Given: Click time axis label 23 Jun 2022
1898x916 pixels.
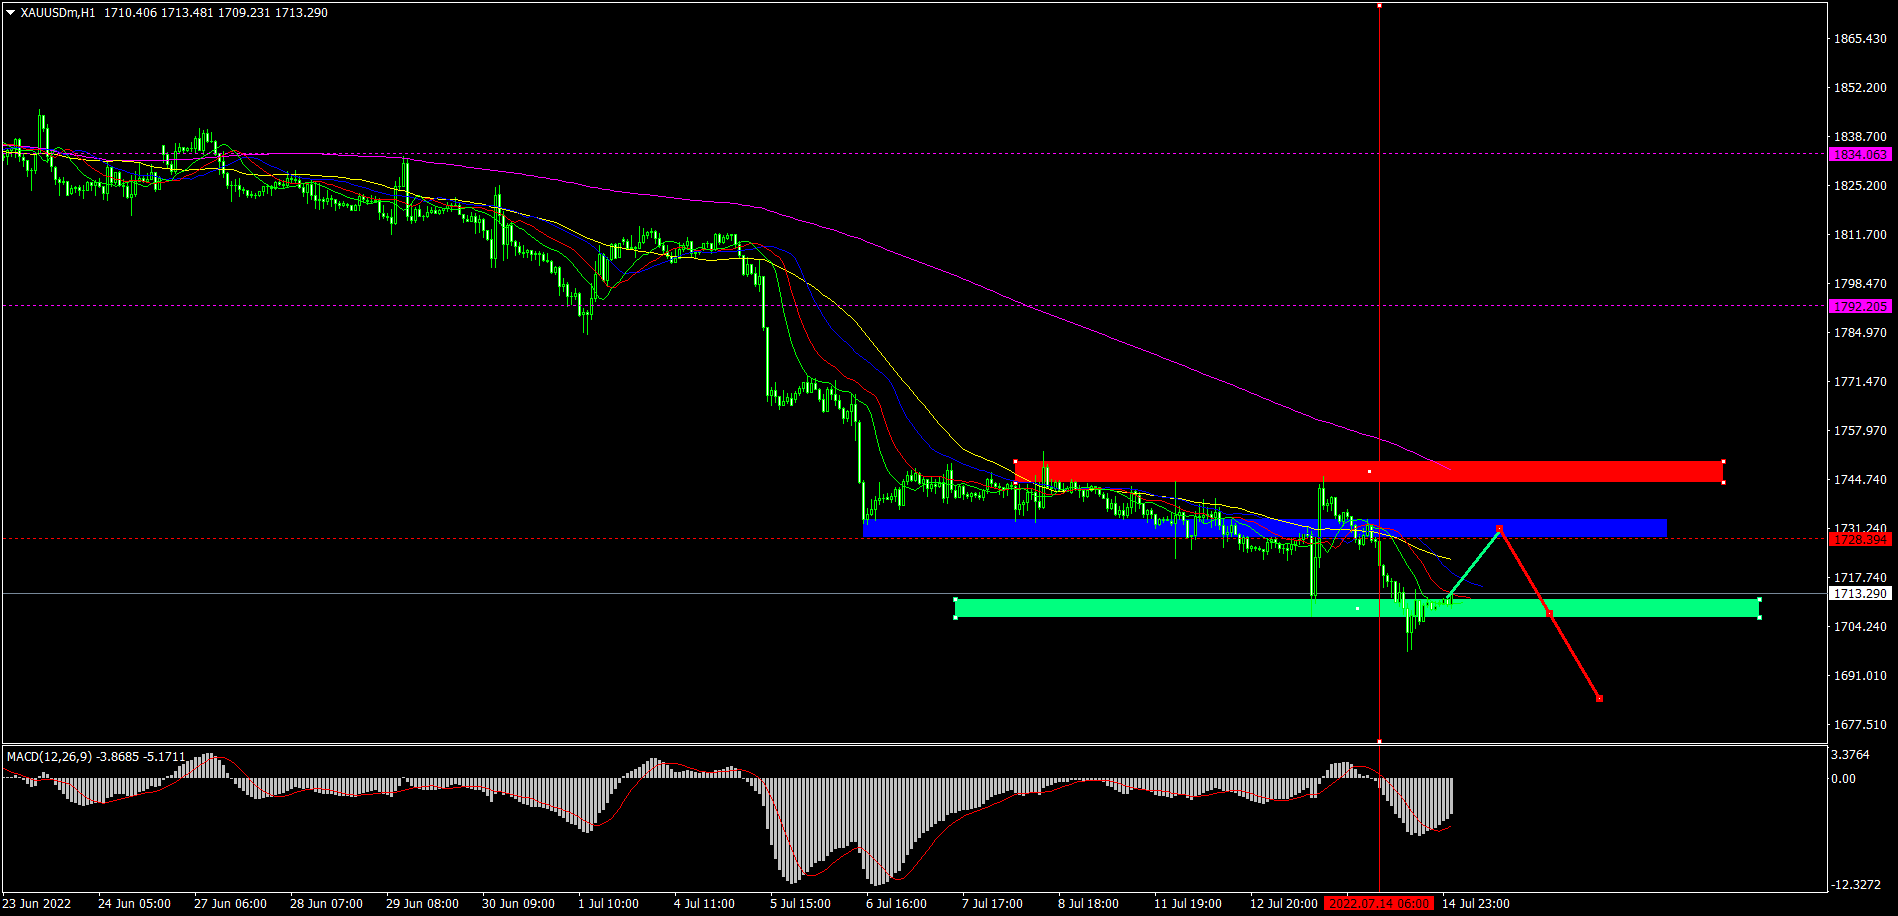Looking at the screenshot, I should 37,904.
